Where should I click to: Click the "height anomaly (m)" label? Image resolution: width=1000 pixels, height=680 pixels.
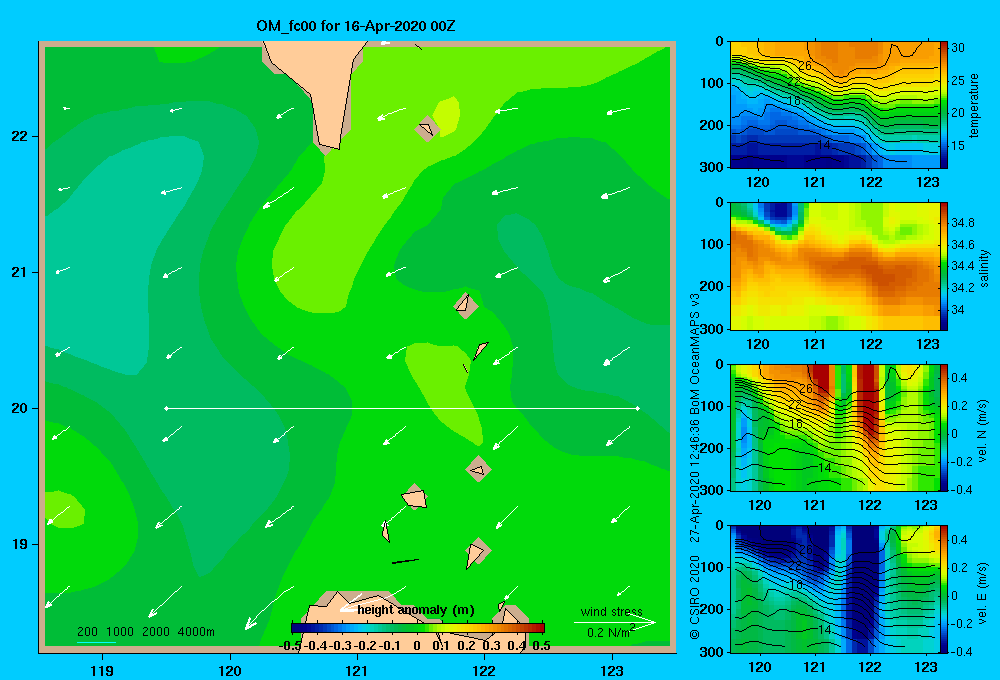coord(415,610)
